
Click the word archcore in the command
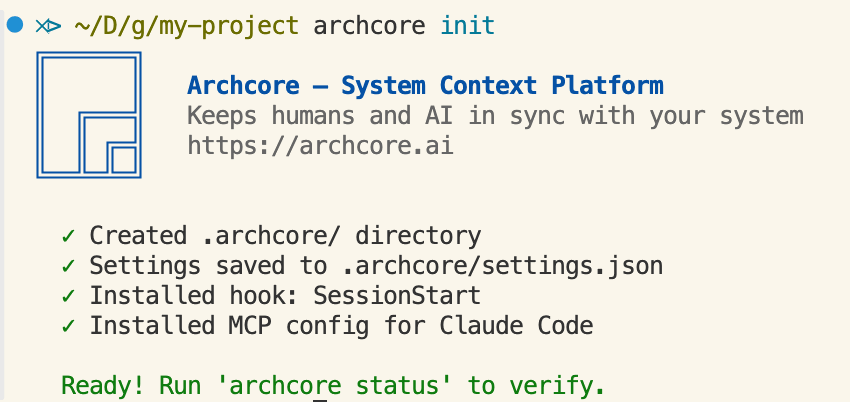(369, 26)
